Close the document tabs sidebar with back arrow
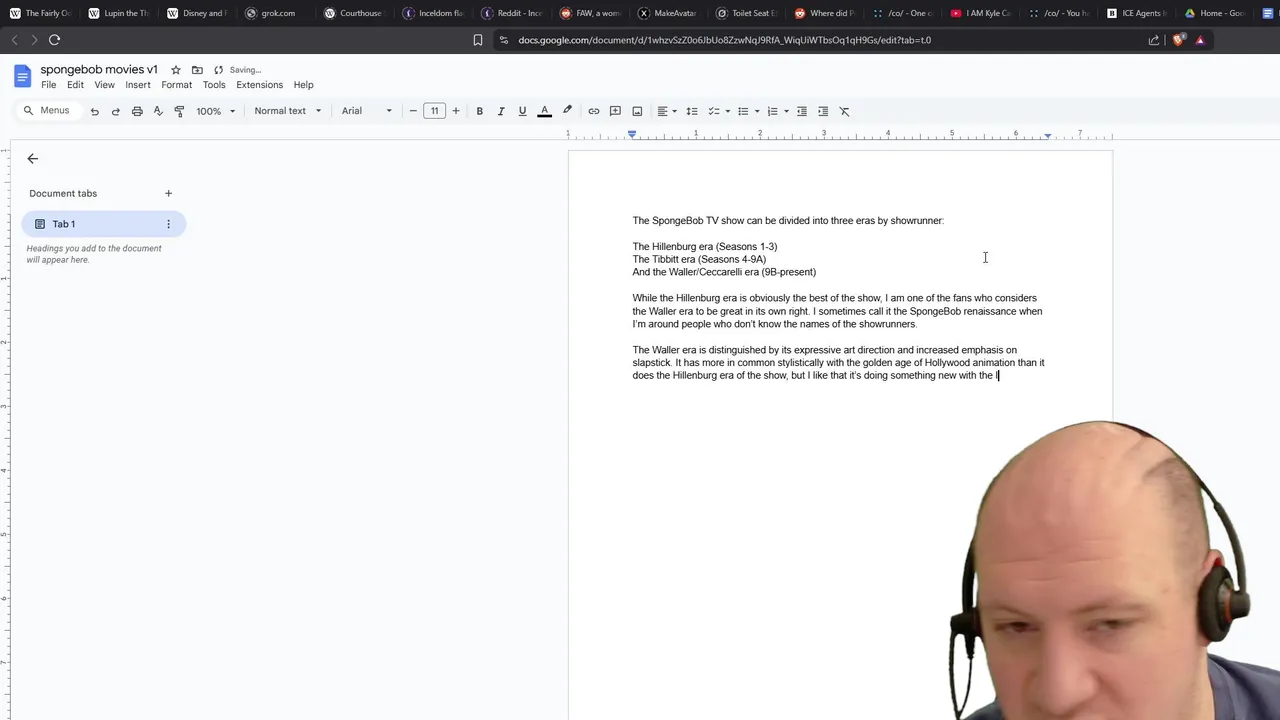The height and width of the screenshot is (720, 1280). (32, 159)
